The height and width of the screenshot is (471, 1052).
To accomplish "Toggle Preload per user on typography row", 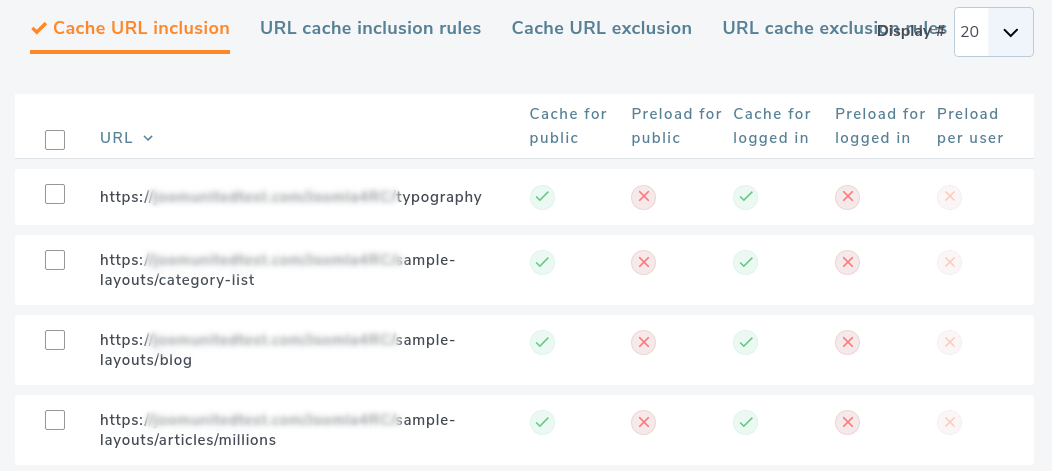I will click(950, 197).
